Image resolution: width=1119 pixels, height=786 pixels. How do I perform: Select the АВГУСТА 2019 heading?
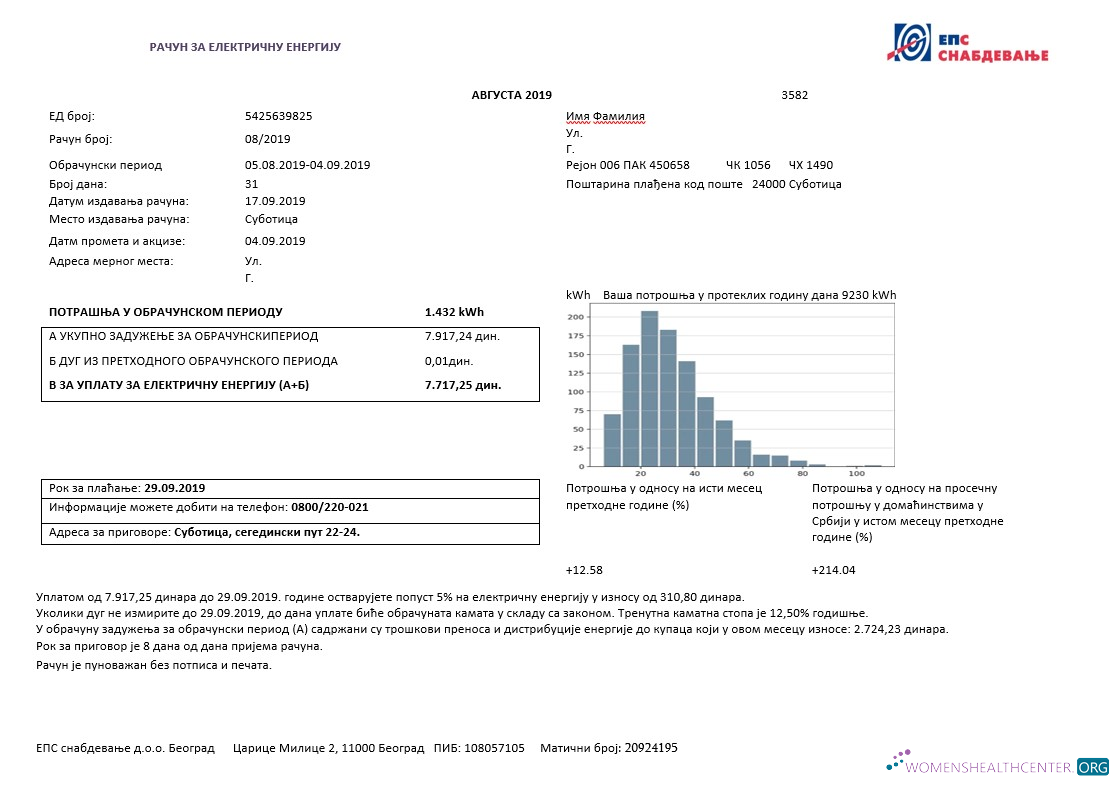point(510,95)
